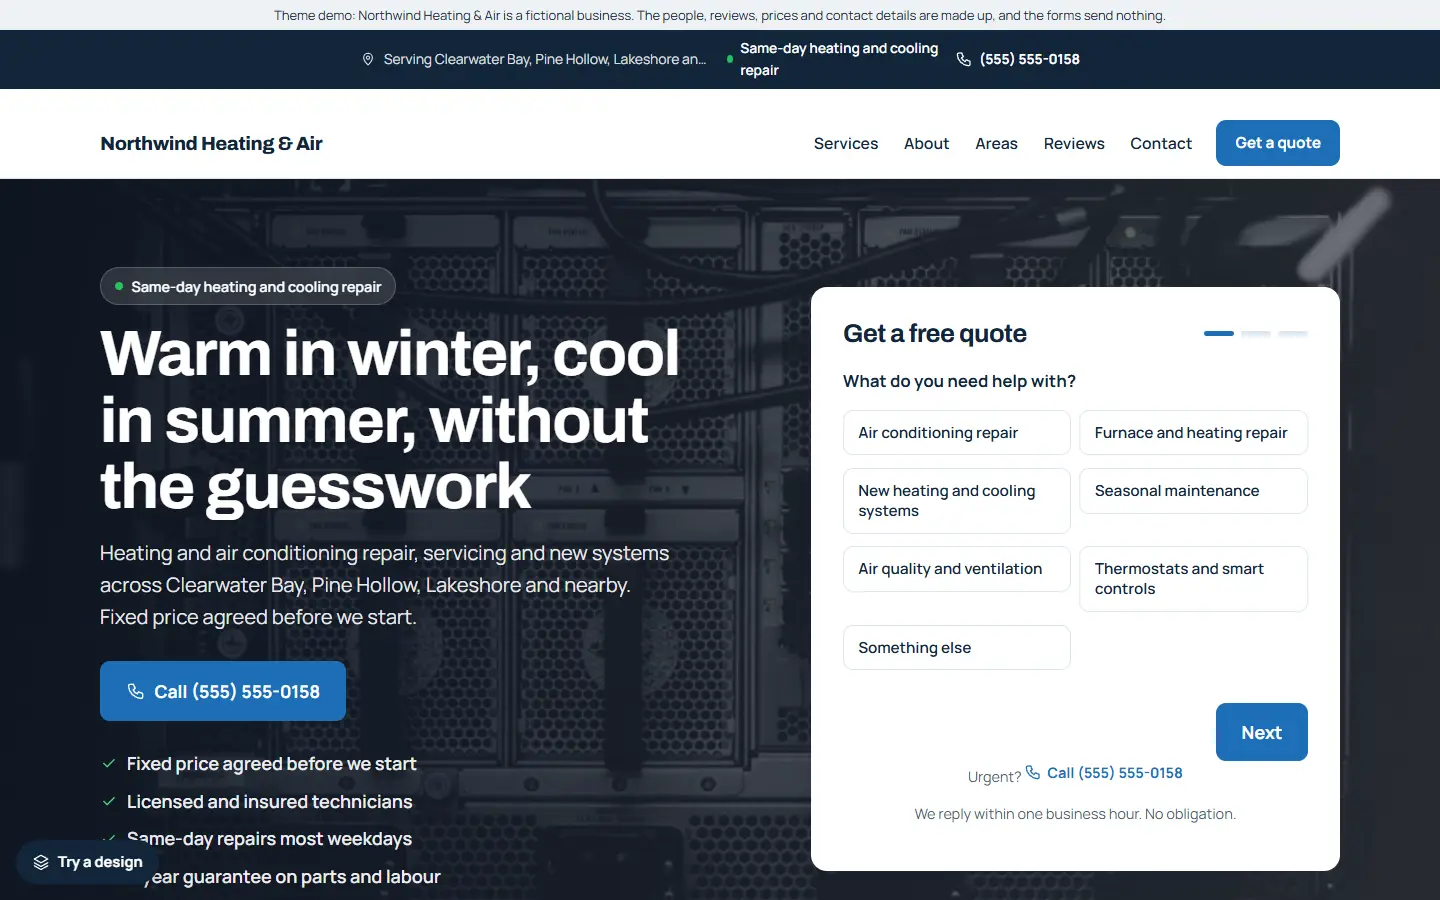Click the Get a free quote heading
This screenshot has height=900, width=1440.
pos(935,333)
